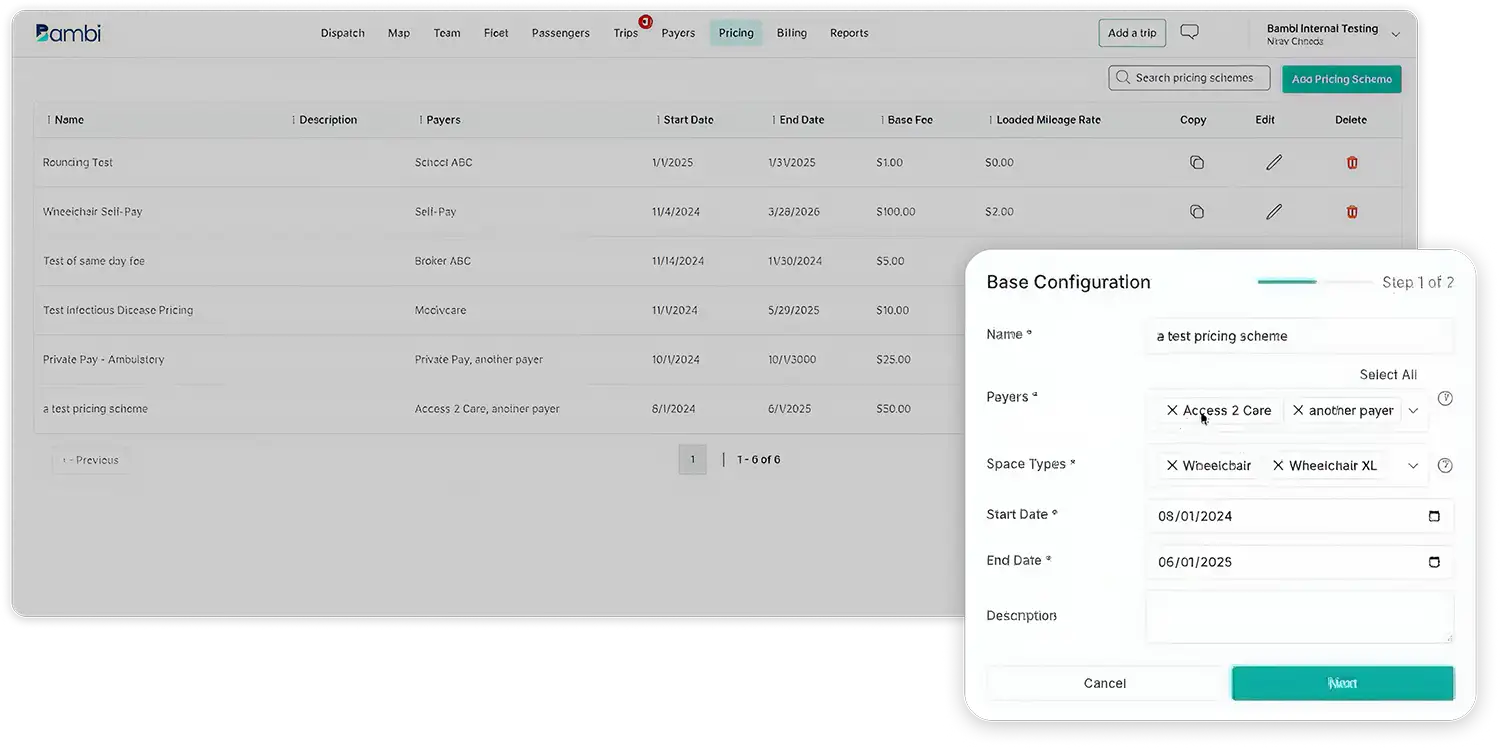Click the 'Private Pay - Ambulatory' name cell
The width and height of the screenshot is (1500, 748).
click(103, 359)
